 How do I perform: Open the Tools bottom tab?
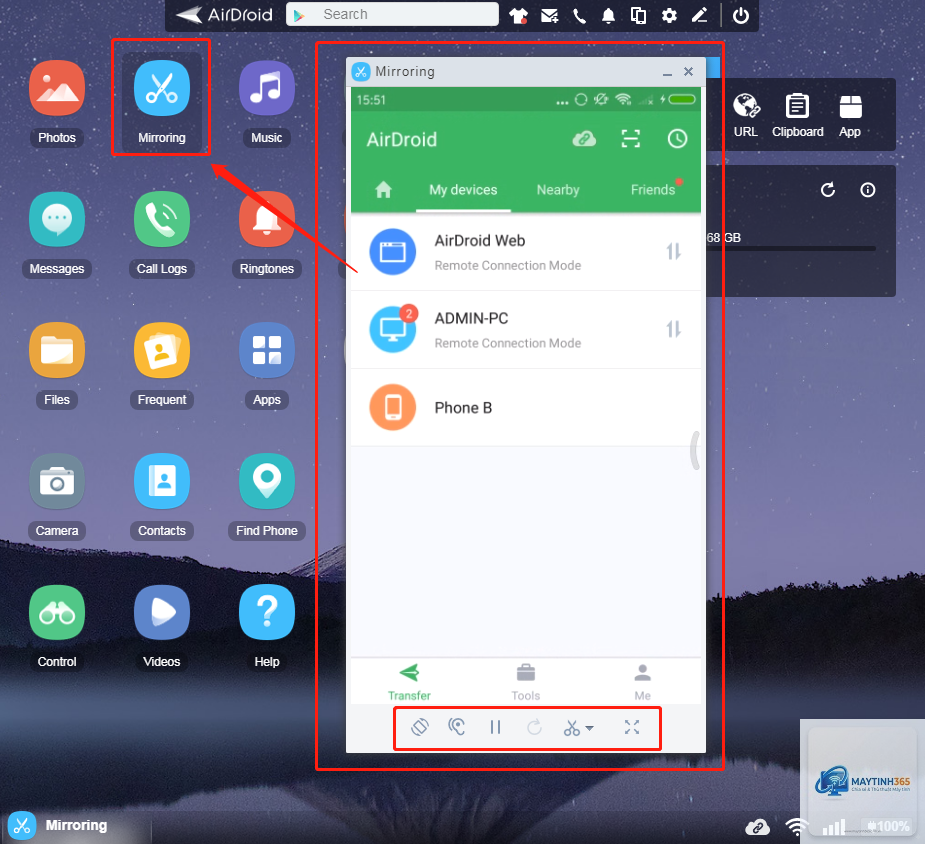coord(526,682)
